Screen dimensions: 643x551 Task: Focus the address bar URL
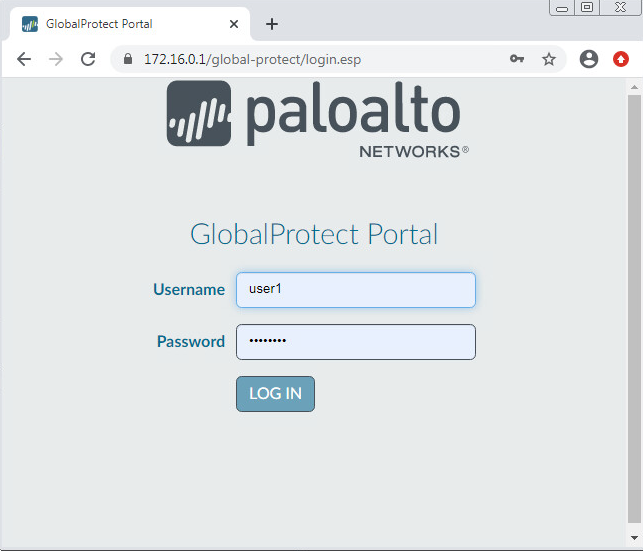(252, 59)
